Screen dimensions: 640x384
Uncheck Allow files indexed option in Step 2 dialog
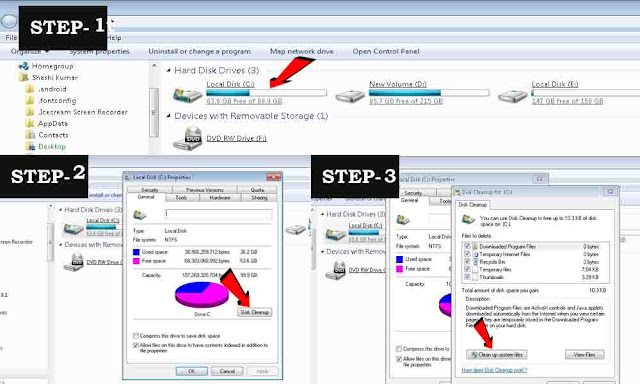136,345
